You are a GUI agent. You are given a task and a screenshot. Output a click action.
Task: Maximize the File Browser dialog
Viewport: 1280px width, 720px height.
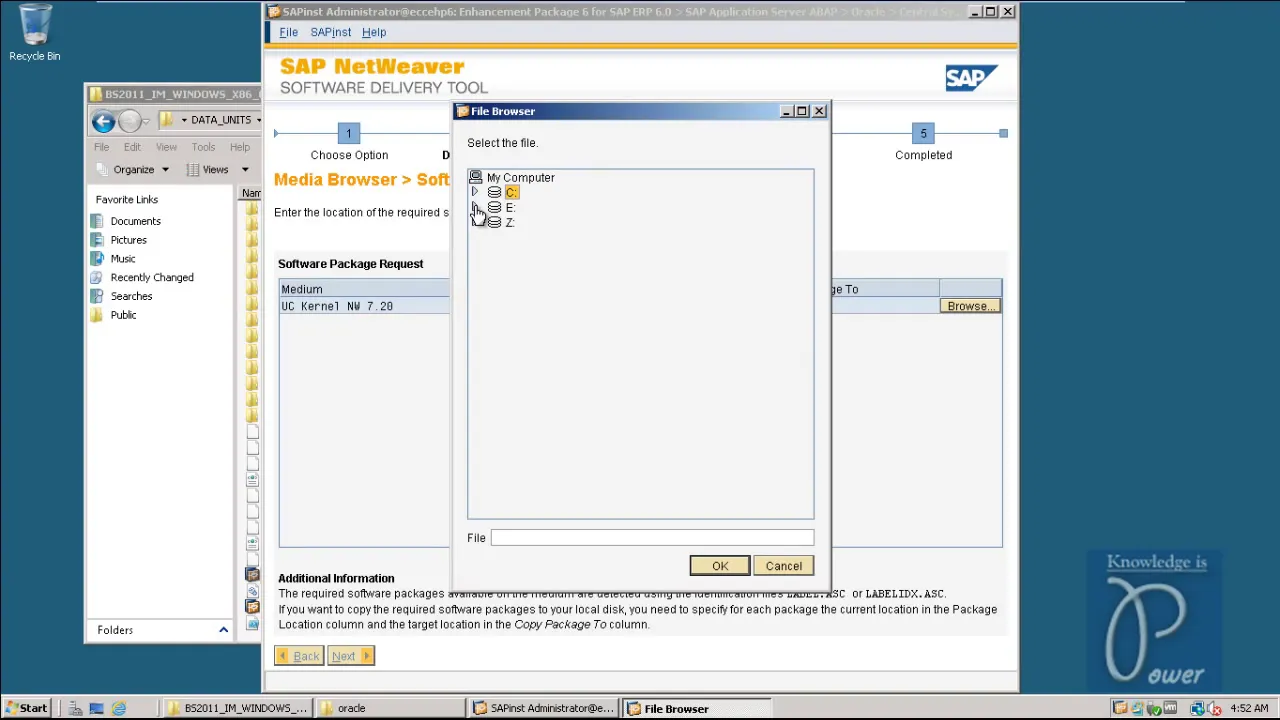(802, 111)
